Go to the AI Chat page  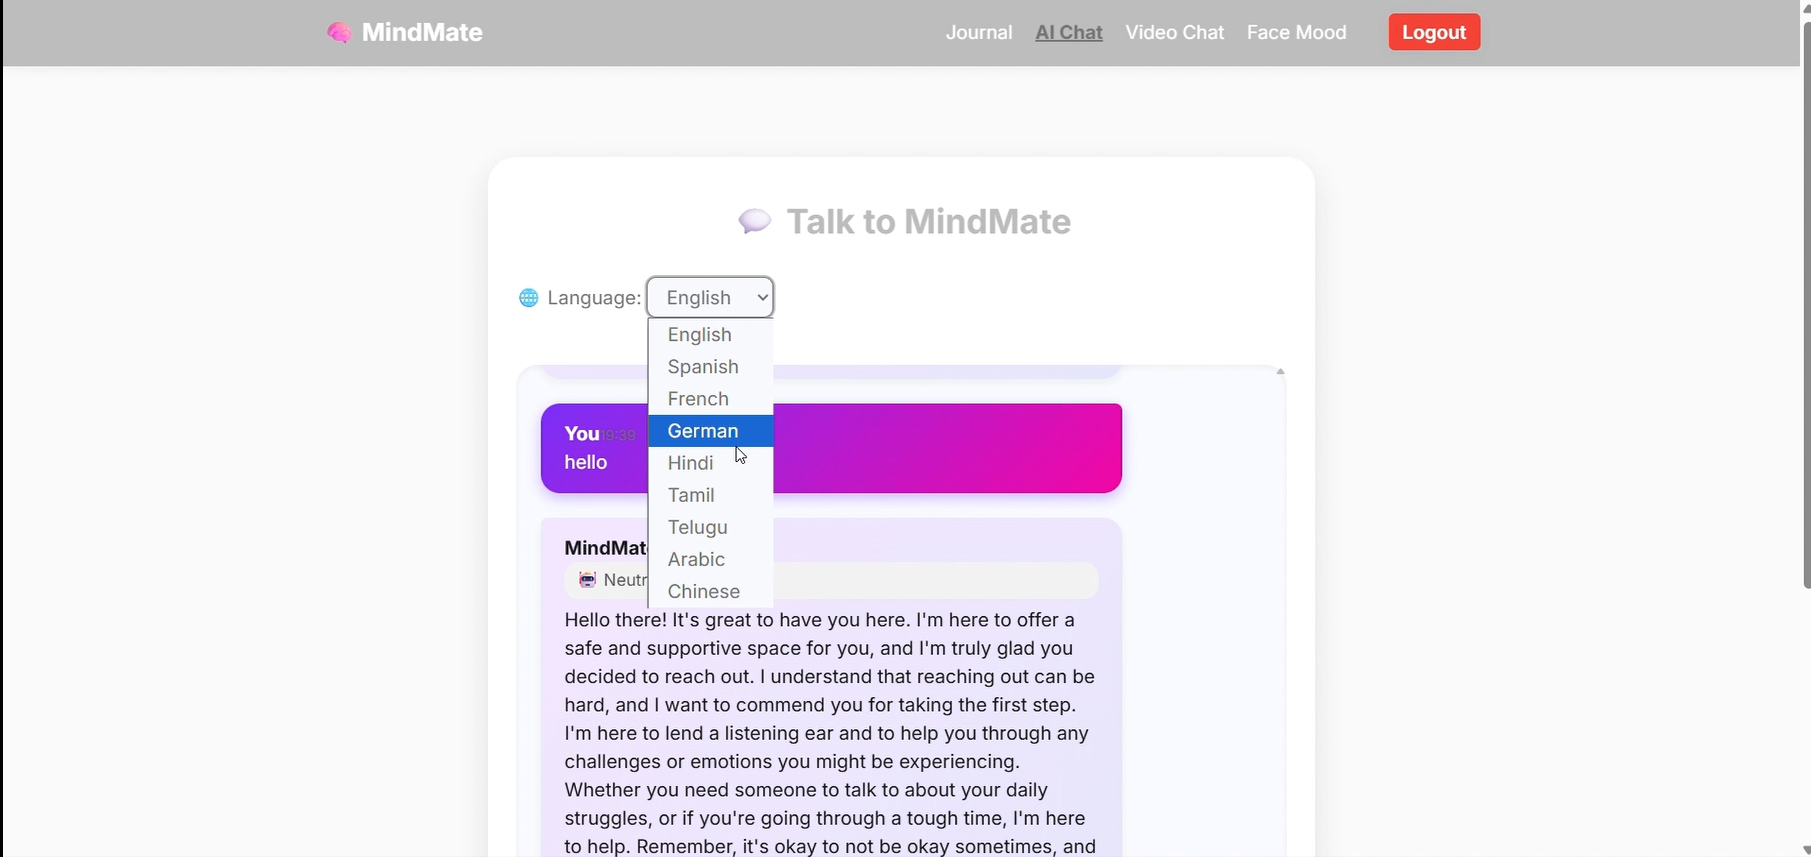coord(1069,32)
